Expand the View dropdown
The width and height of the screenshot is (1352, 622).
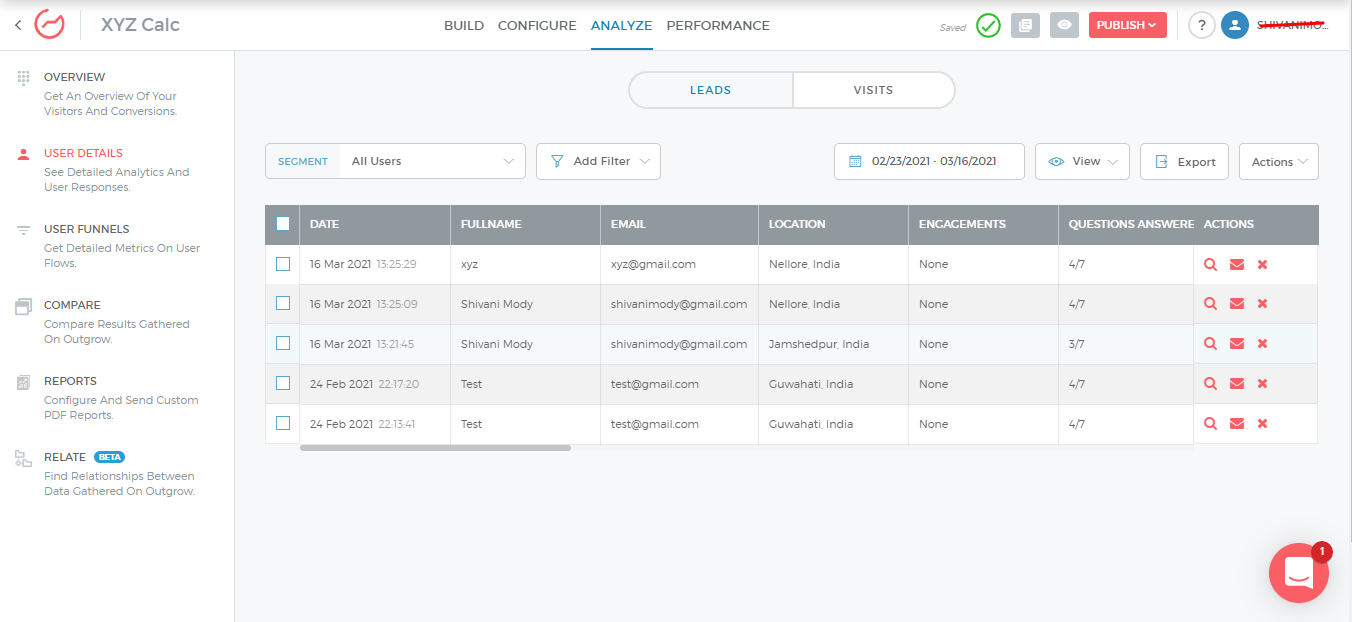pos(1082,161)
